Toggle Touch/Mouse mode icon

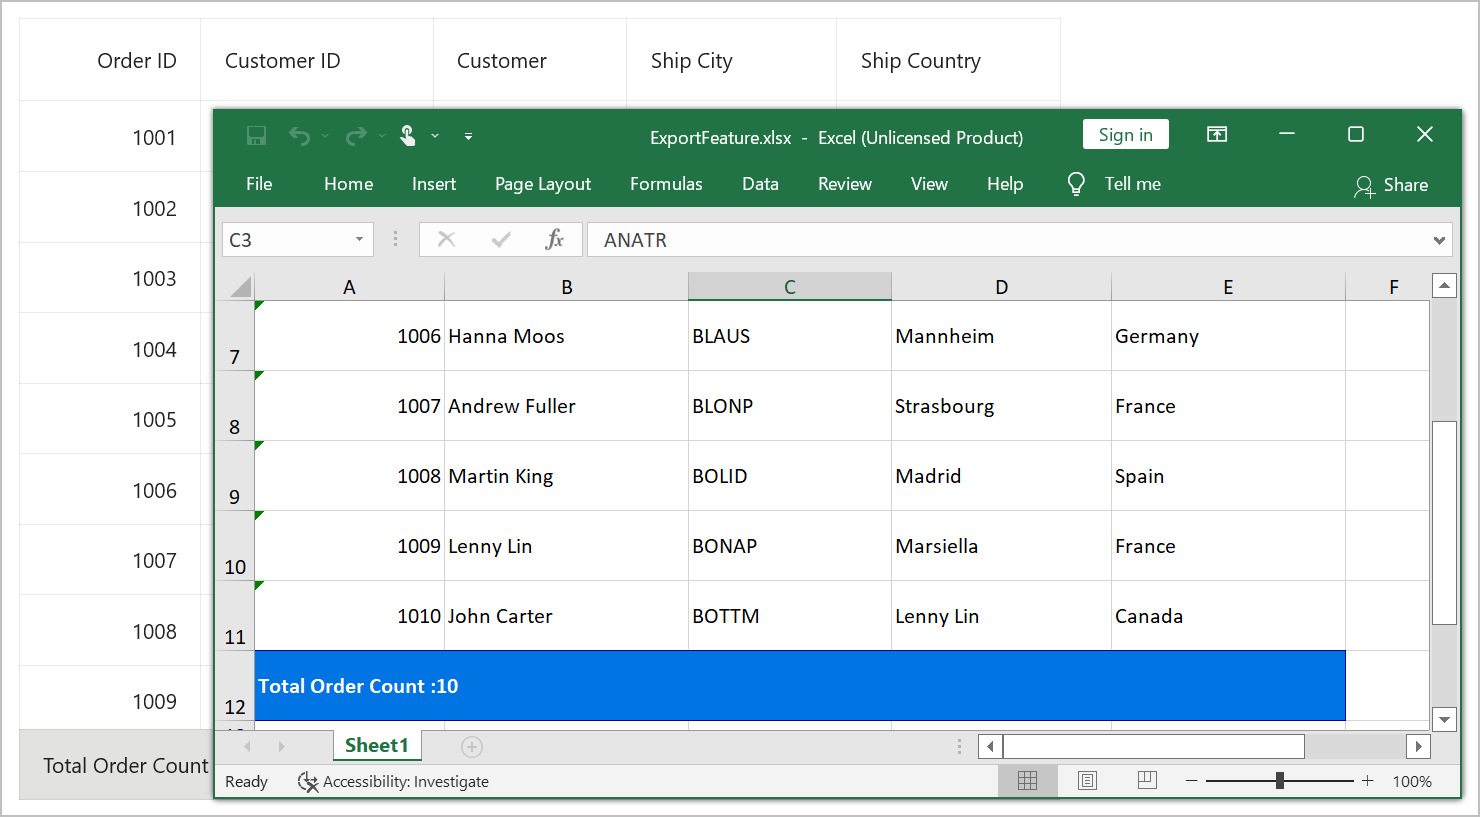[408, 136]
